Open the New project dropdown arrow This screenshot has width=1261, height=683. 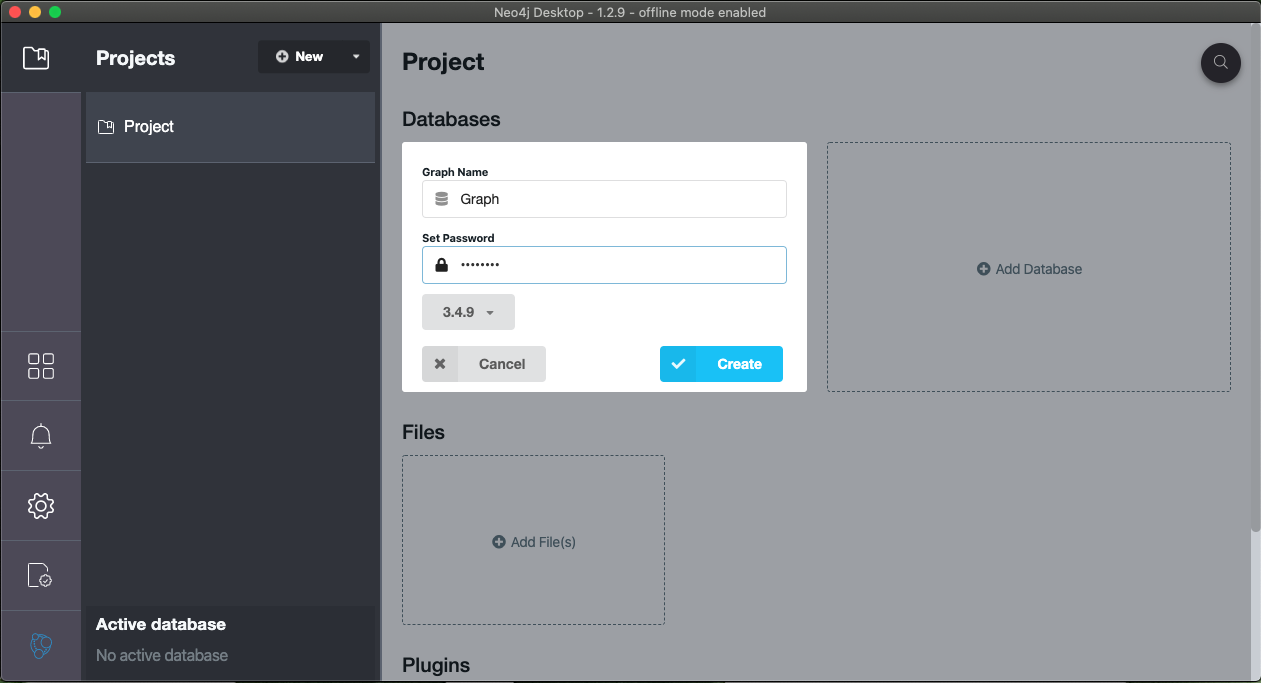[x=356, y=57]
